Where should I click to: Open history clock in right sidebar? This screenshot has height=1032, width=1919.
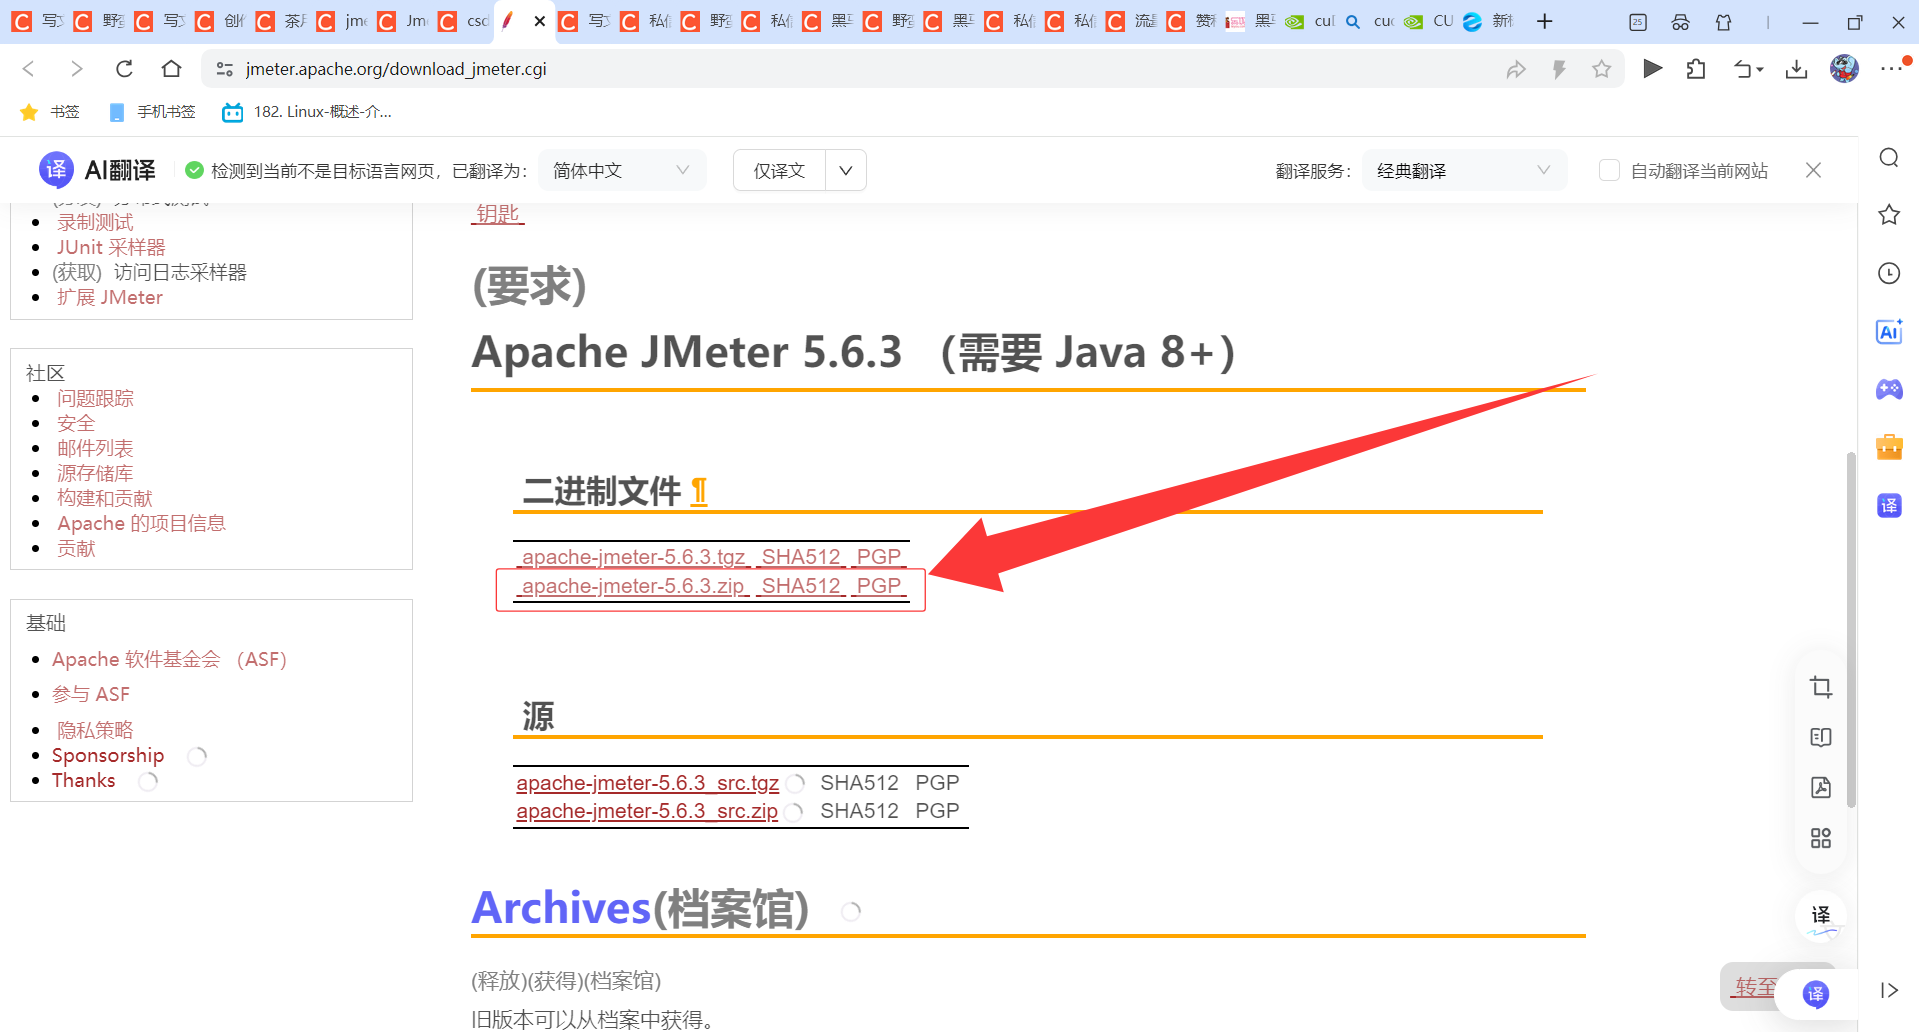click(x=1889, y=273)
